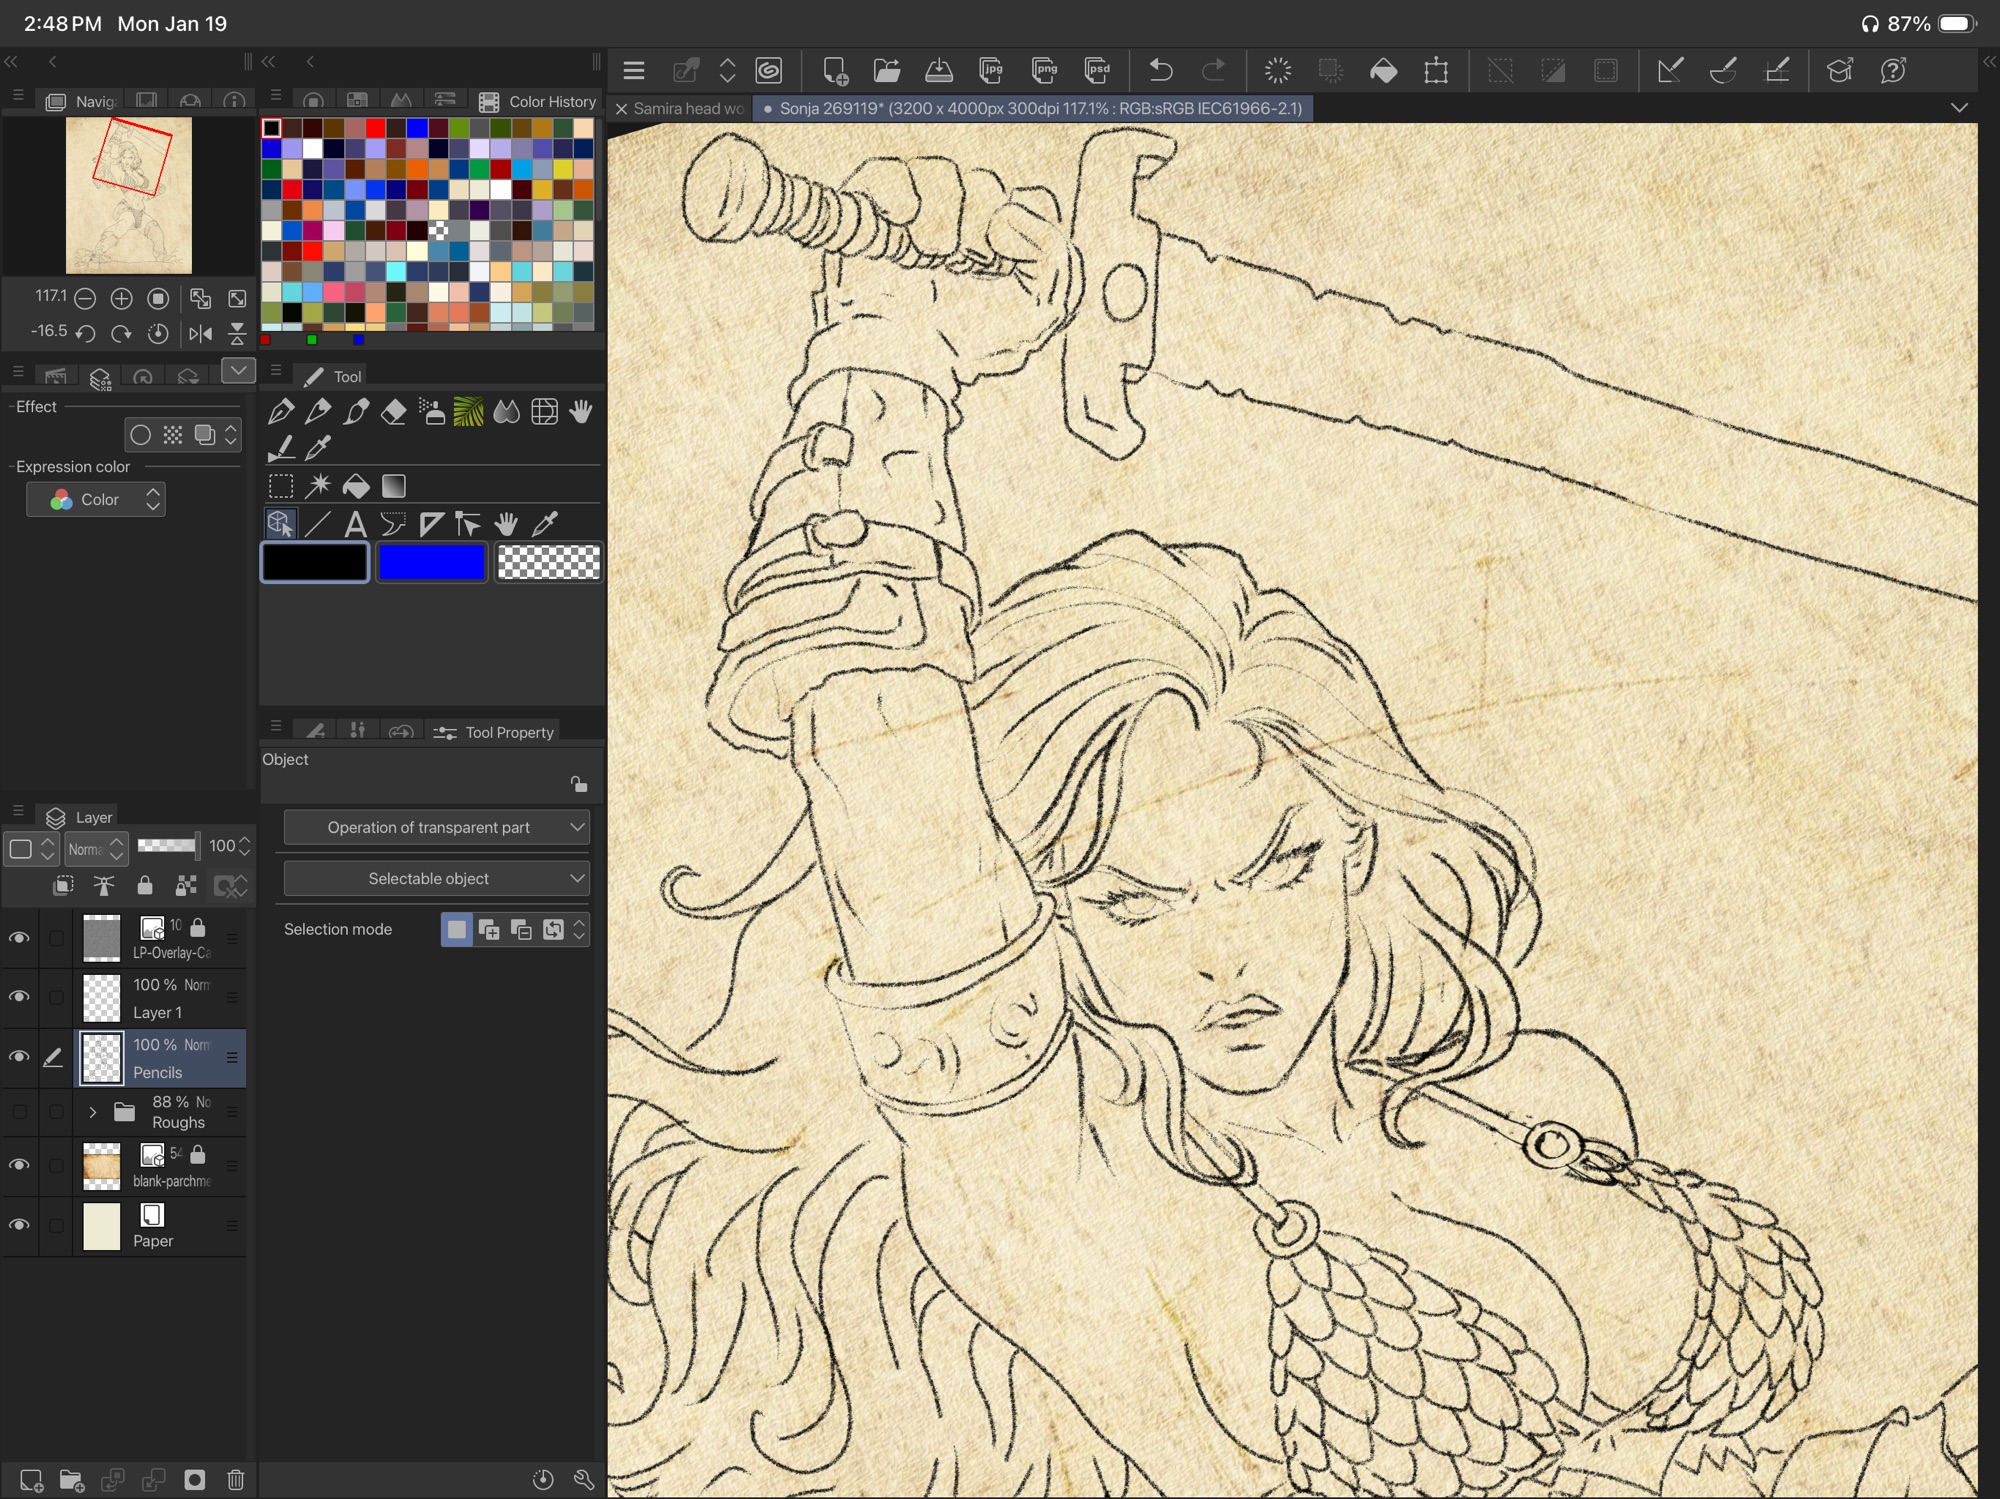Open the Selectable object dropdown
This screenshot has width=2000, height=1499.
tap(436, 878)
